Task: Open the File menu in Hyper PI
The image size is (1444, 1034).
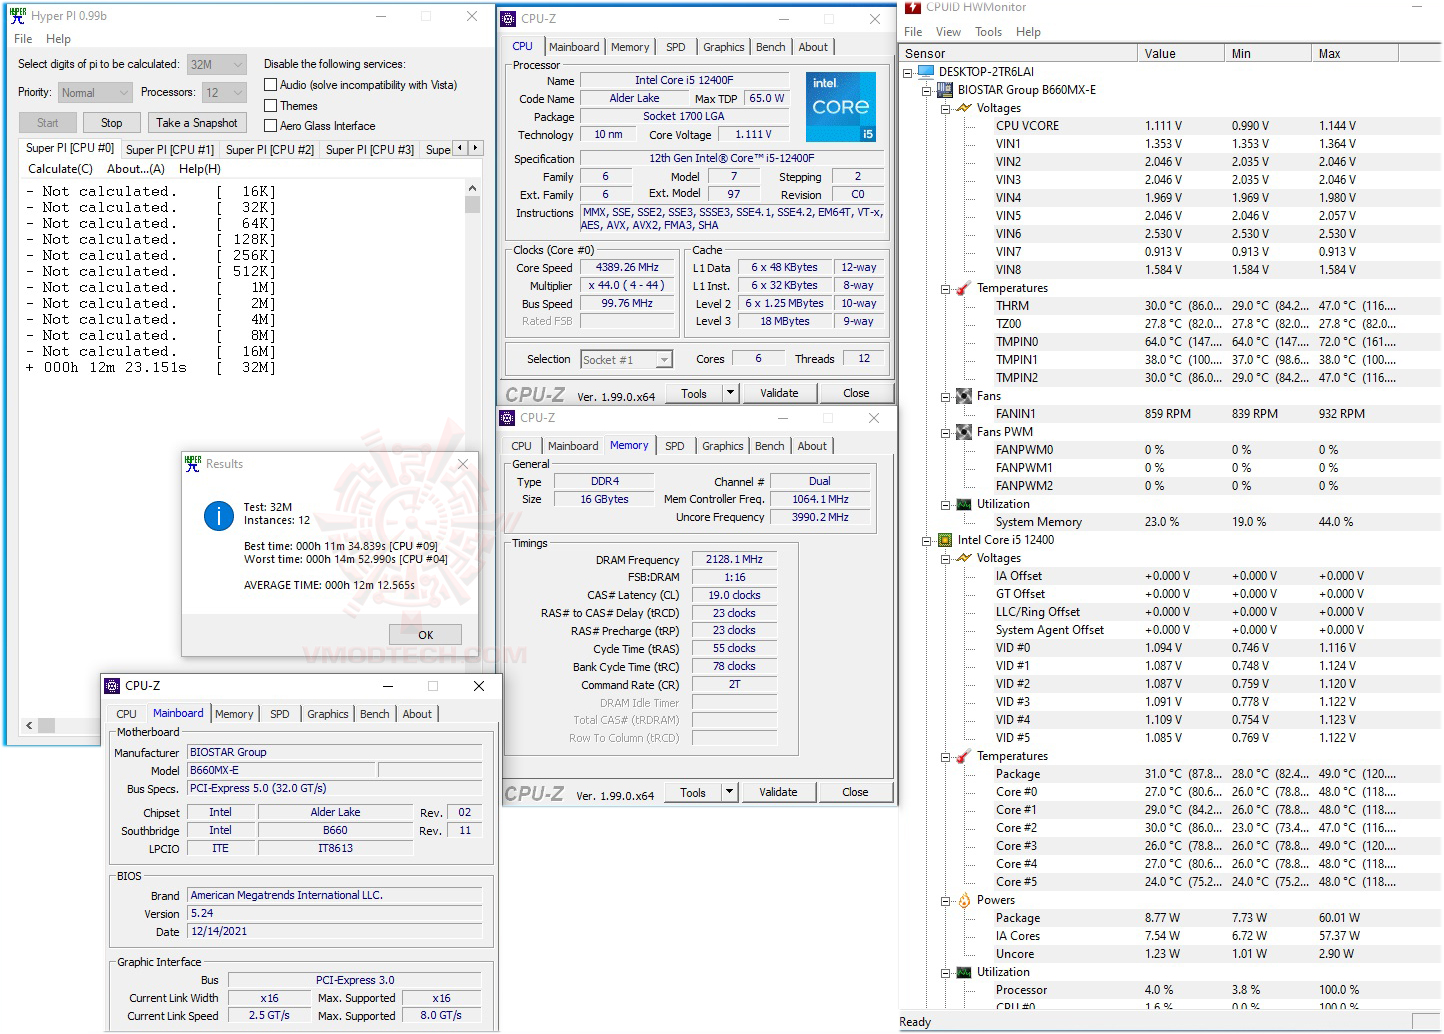Action: (x=23, y=39)
